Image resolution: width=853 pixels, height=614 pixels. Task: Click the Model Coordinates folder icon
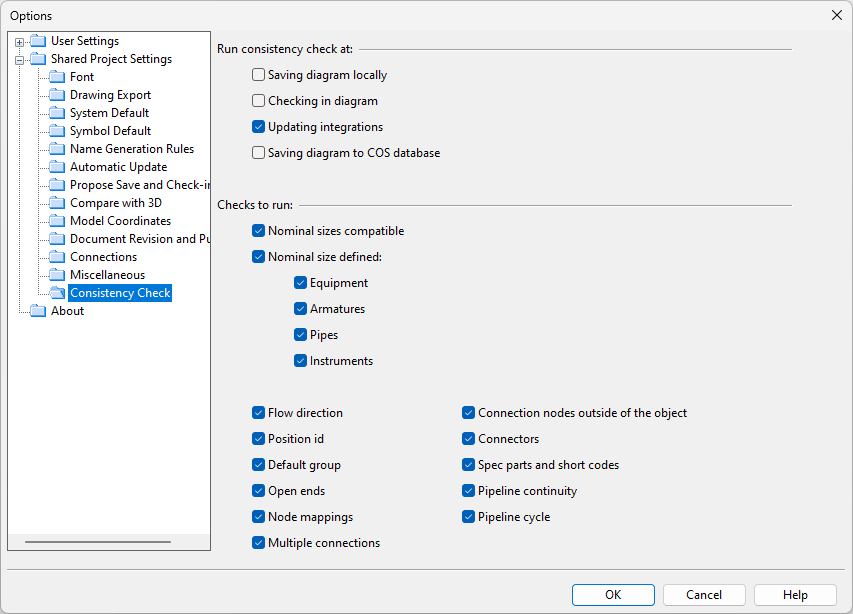[57, 221]
